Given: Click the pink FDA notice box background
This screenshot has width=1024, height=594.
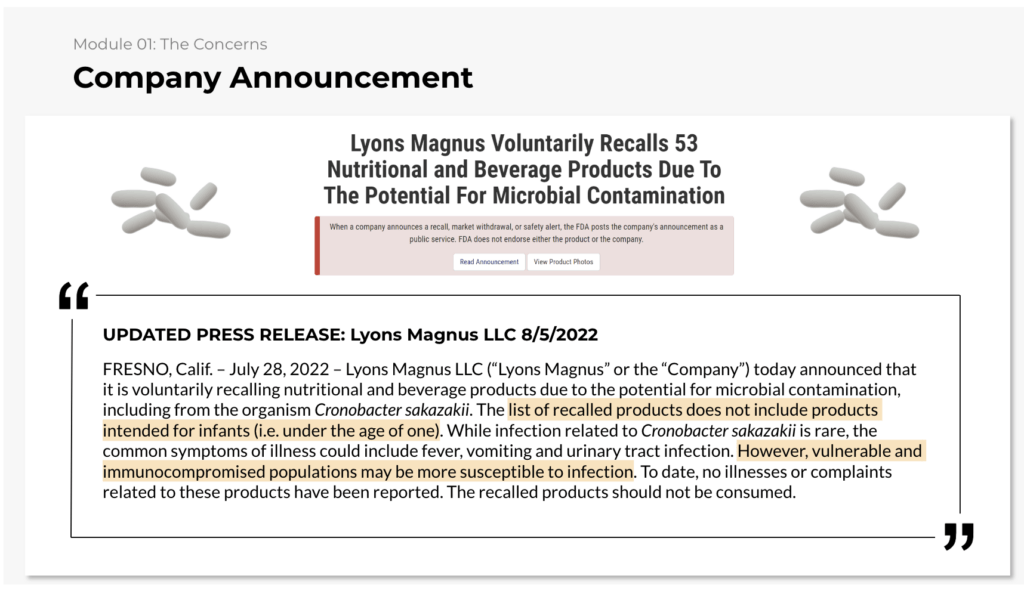Looking at the screenshot, I should click(x=526, y=245).
